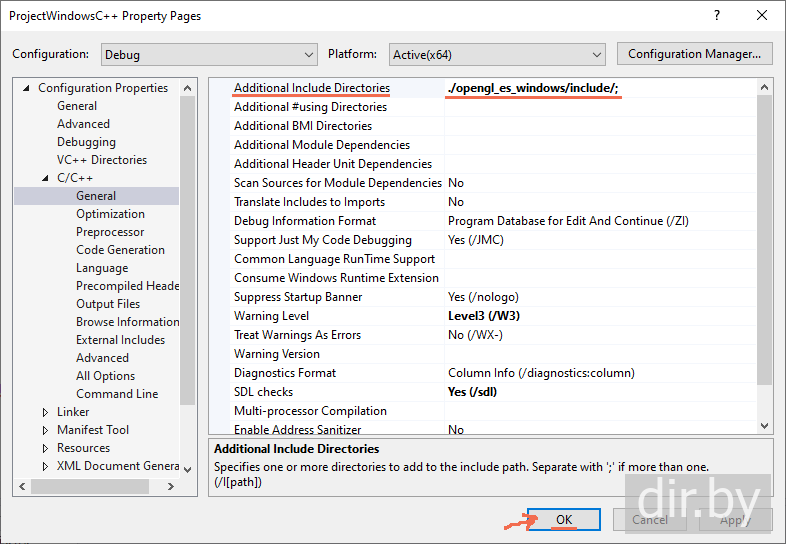
Task: Expand the Manifest Tool tree node
Action: [x=46, y=430]
